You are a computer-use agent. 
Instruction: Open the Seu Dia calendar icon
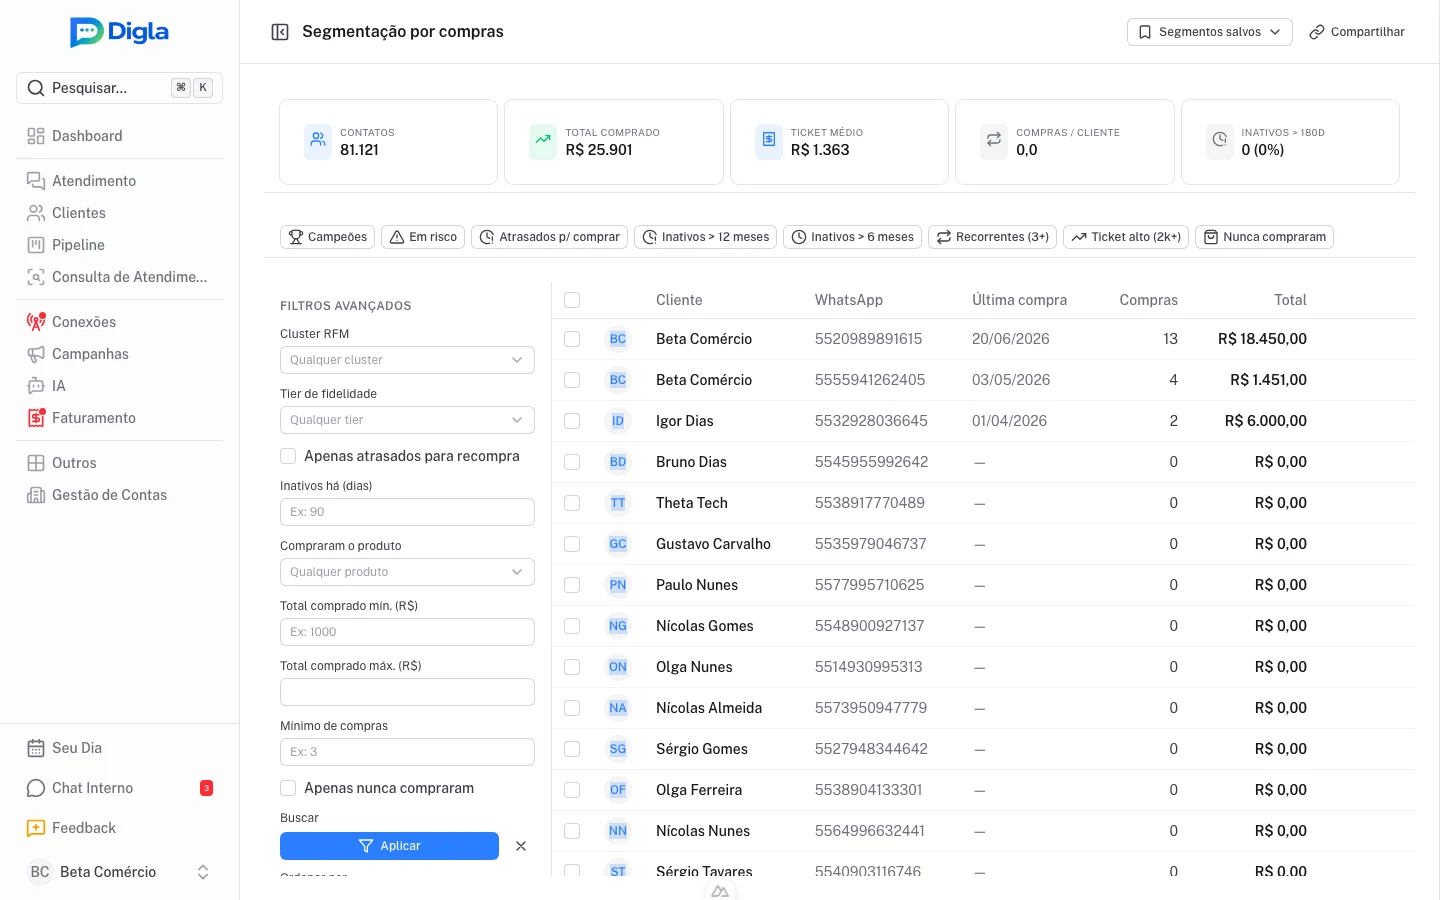pos(36,748)
